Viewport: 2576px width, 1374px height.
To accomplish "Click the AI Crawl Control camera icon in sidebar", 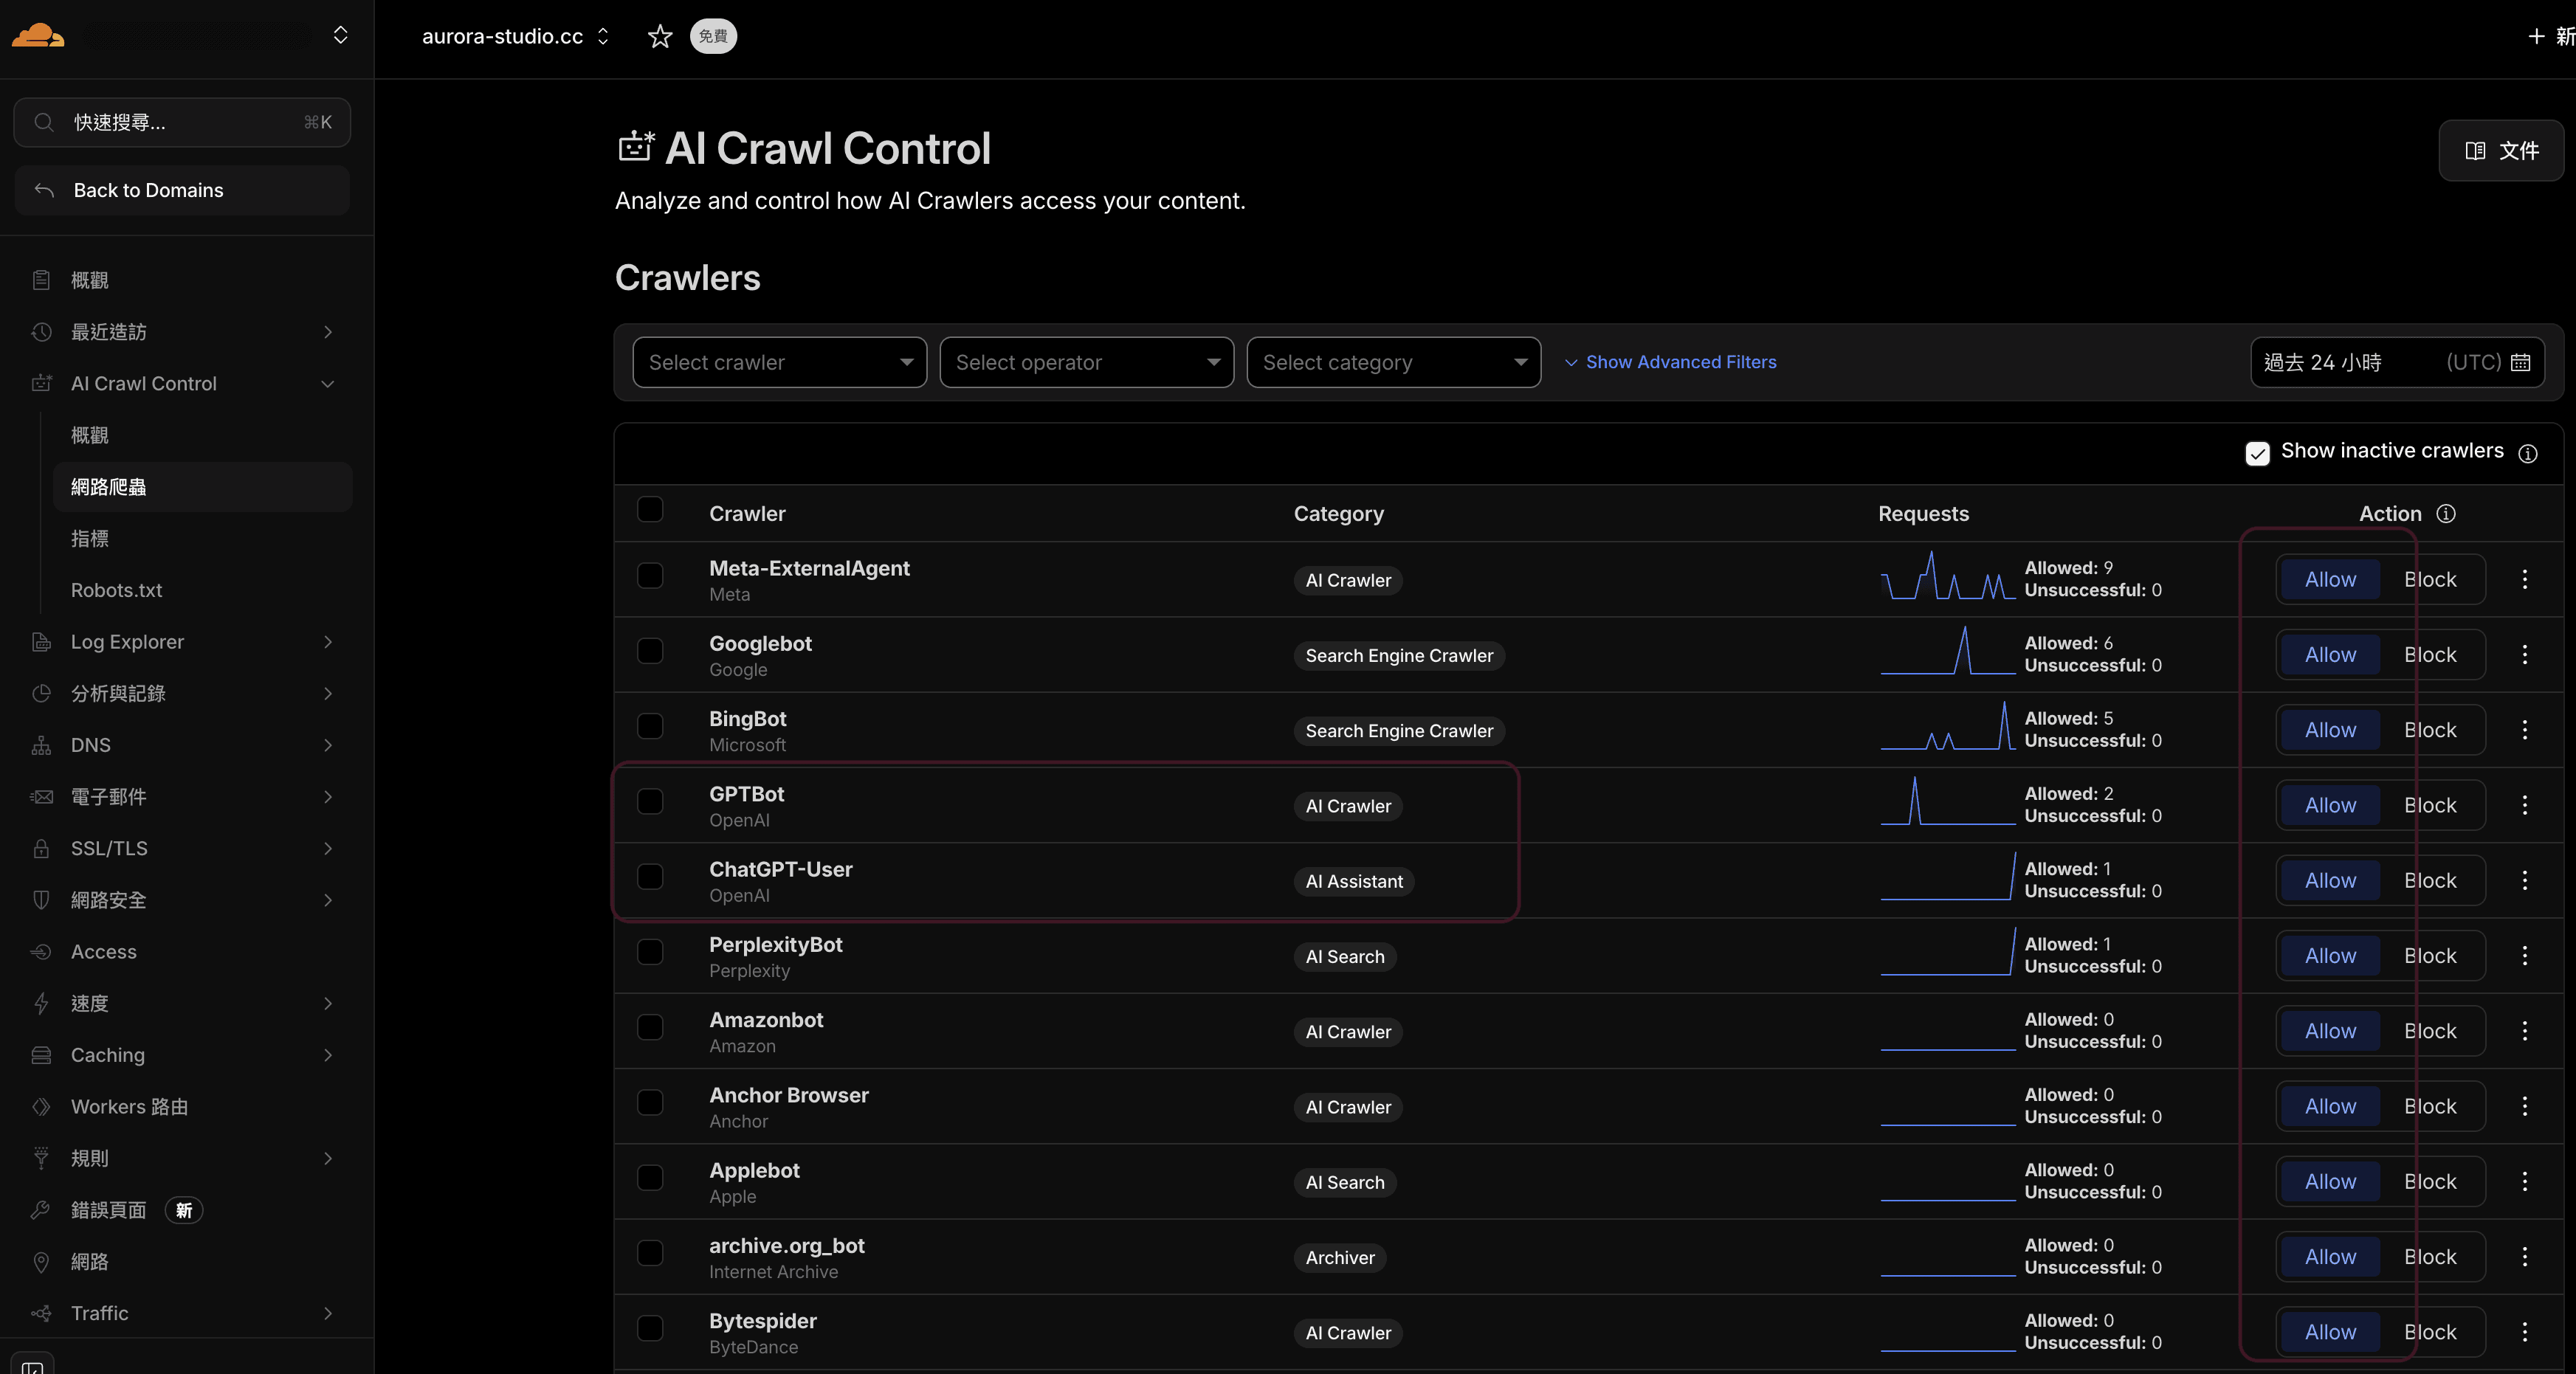I will click(41, 383).
